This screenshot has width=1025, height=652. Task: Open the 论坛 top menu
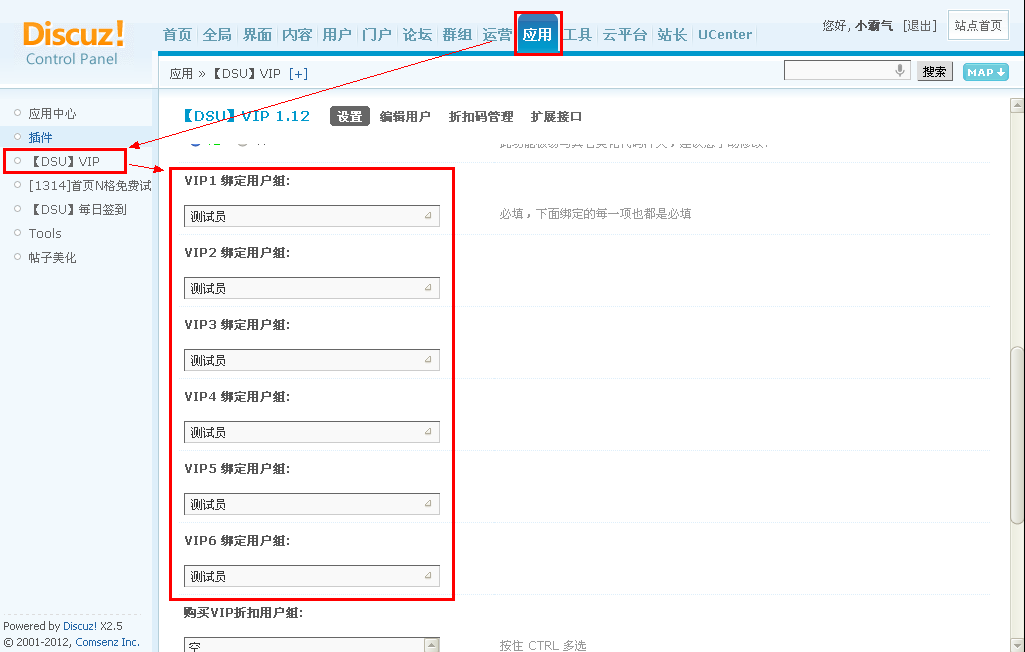tap(417, 35)
